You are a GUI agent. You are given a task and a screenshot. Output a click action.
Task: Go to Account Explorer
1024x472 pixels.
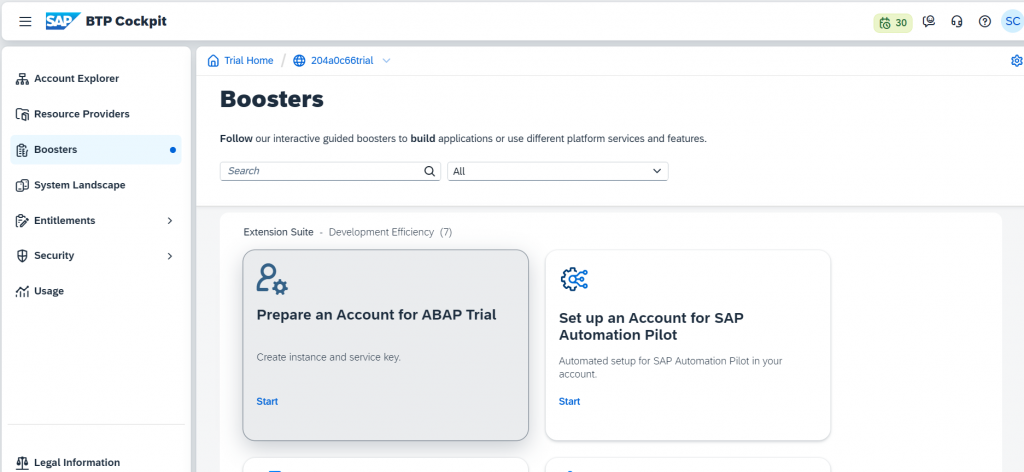76,79
